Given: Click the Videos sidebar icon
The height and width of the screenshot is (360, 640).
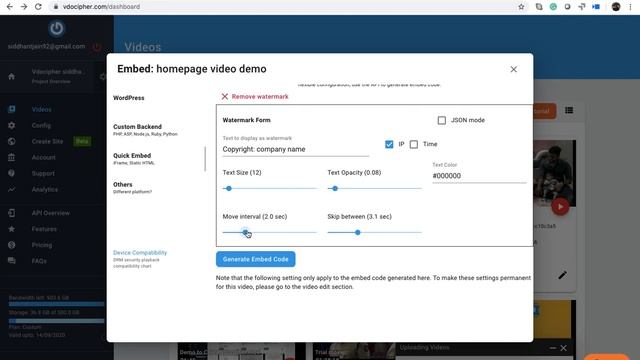Looking at the screenshot, I should tap(11, 109).
